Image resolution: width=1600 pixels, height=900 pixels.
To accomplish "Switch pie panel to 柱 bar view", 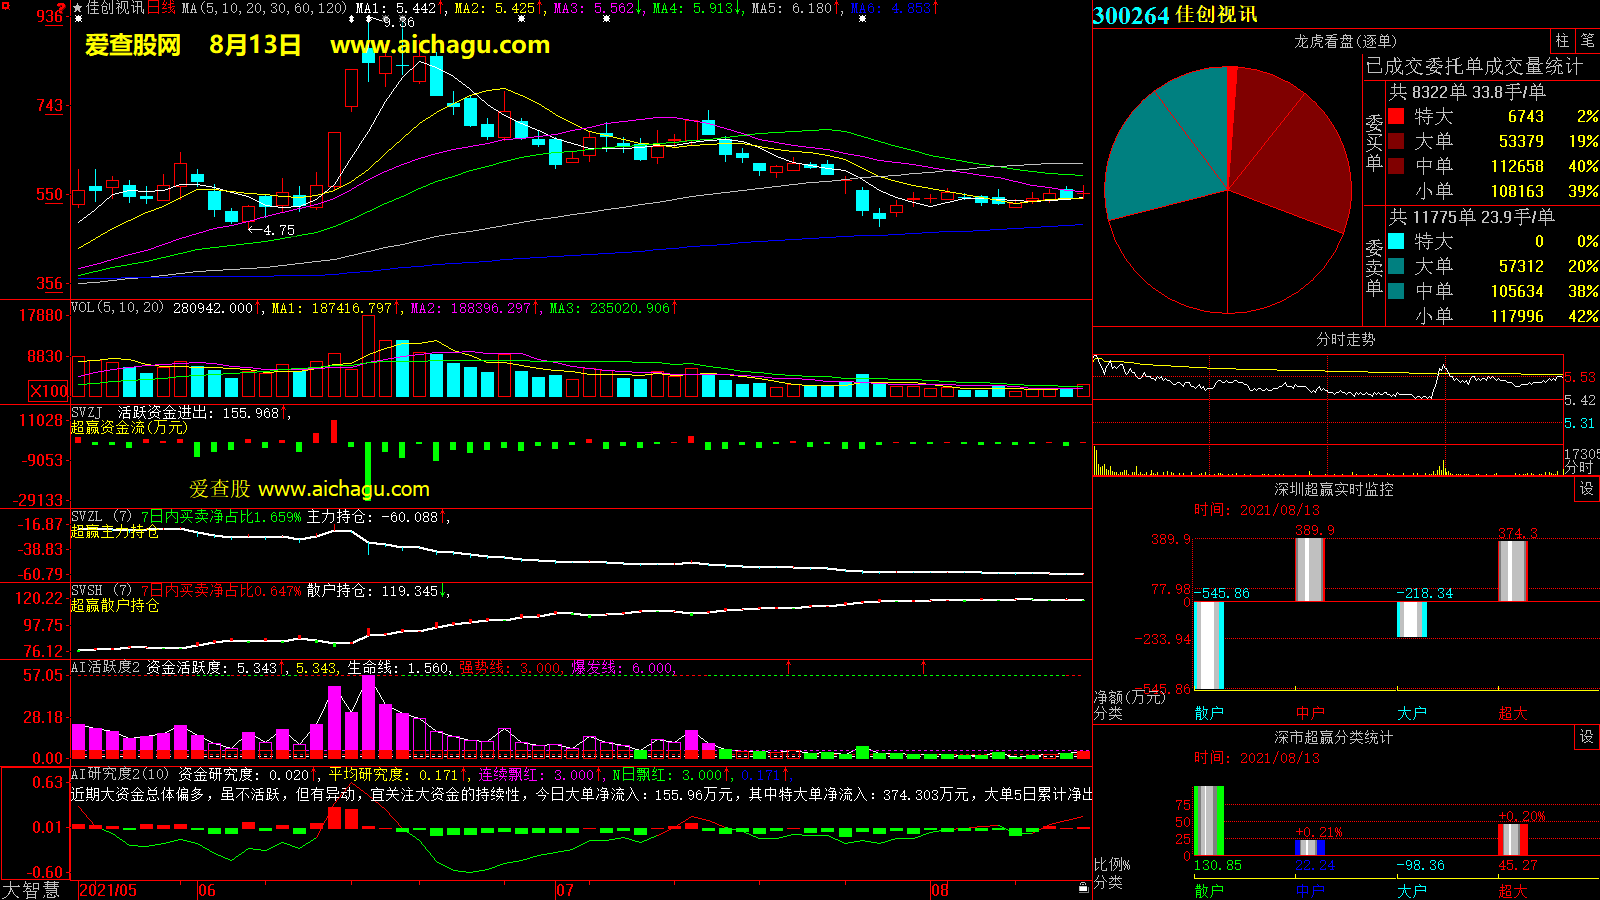I will click(1562, 41).
